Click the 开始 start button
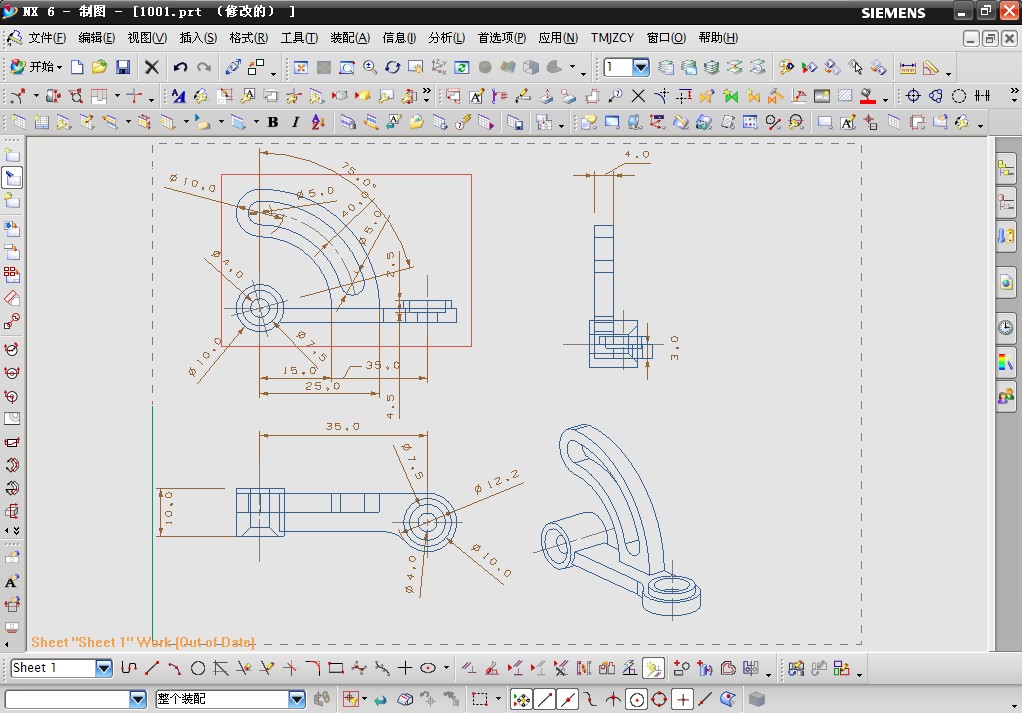This screenshot has width=1022, height=713. (x=36, y=67)
